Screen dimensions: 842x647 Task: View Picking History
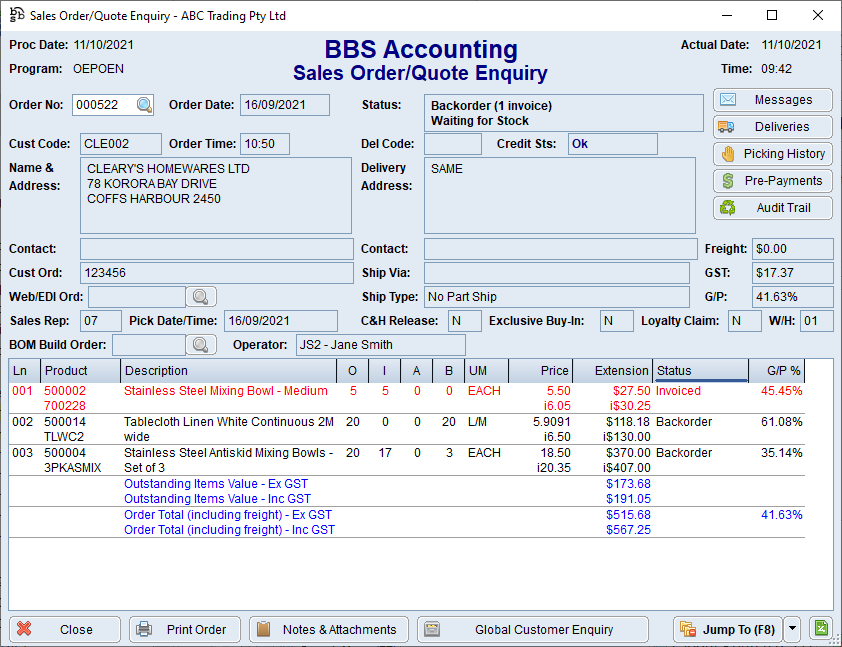(773, 154)
